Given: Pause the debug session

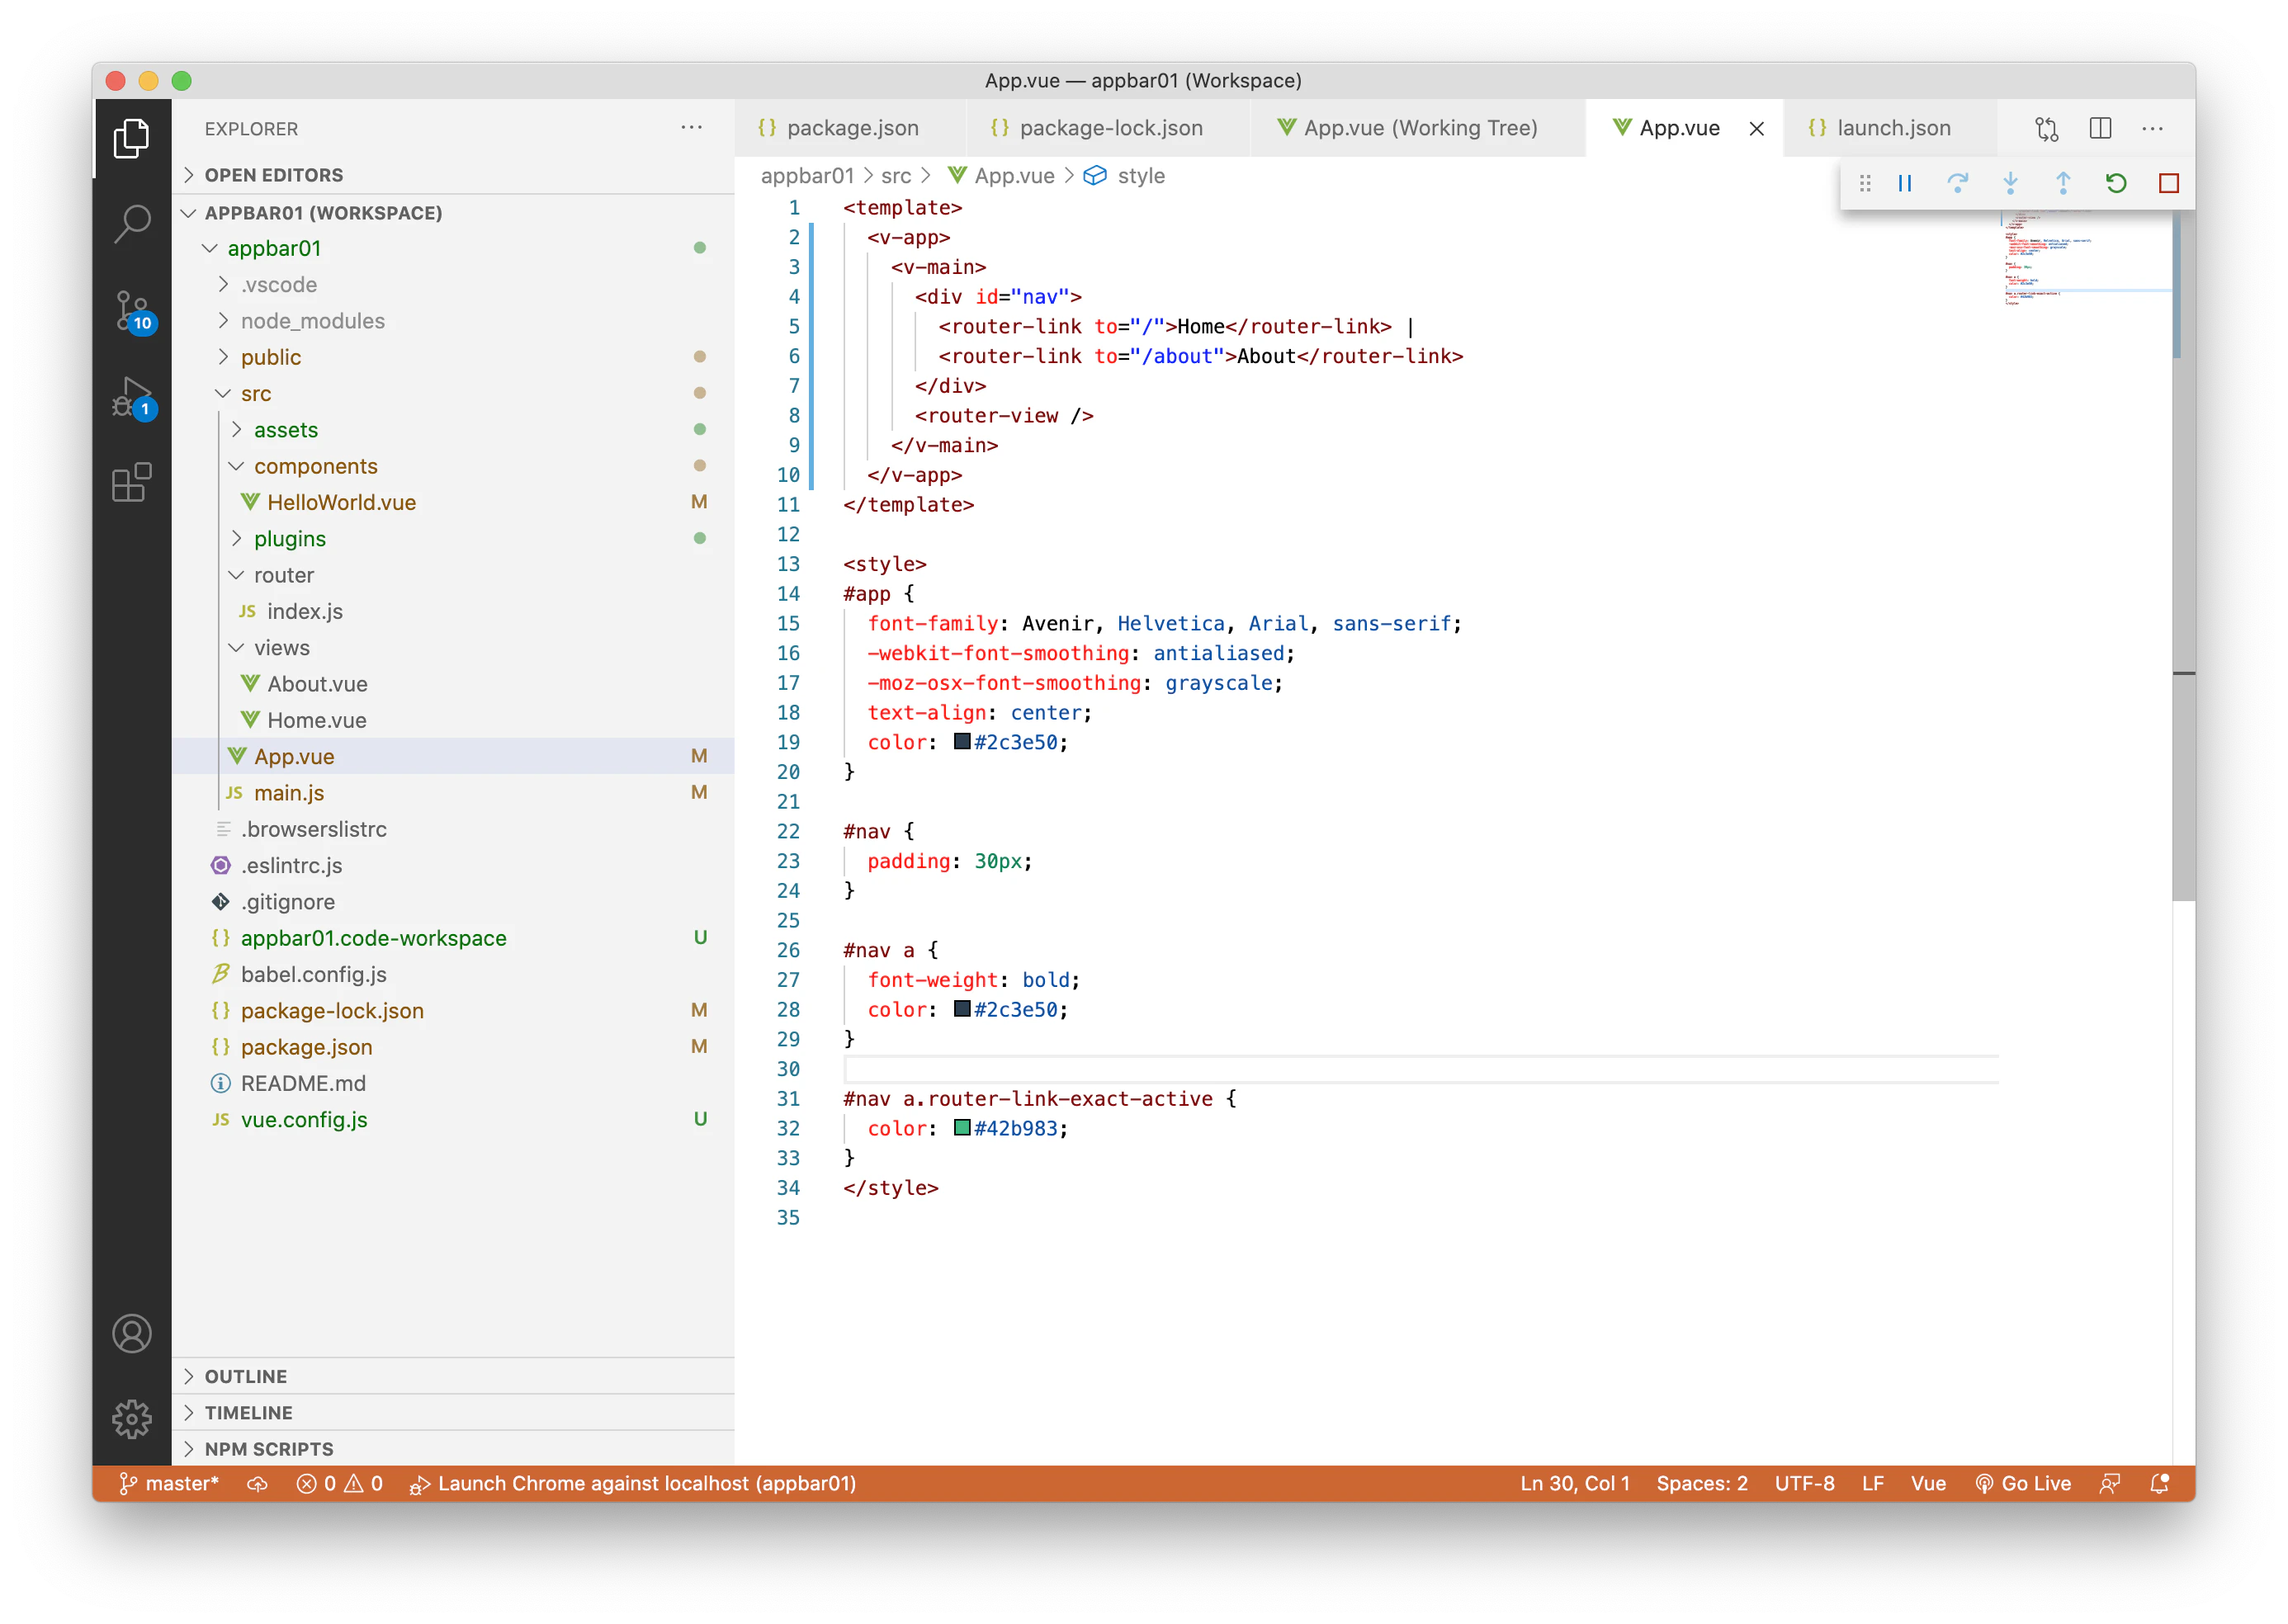Looking at the screenshot, I should click(1904, 183).
